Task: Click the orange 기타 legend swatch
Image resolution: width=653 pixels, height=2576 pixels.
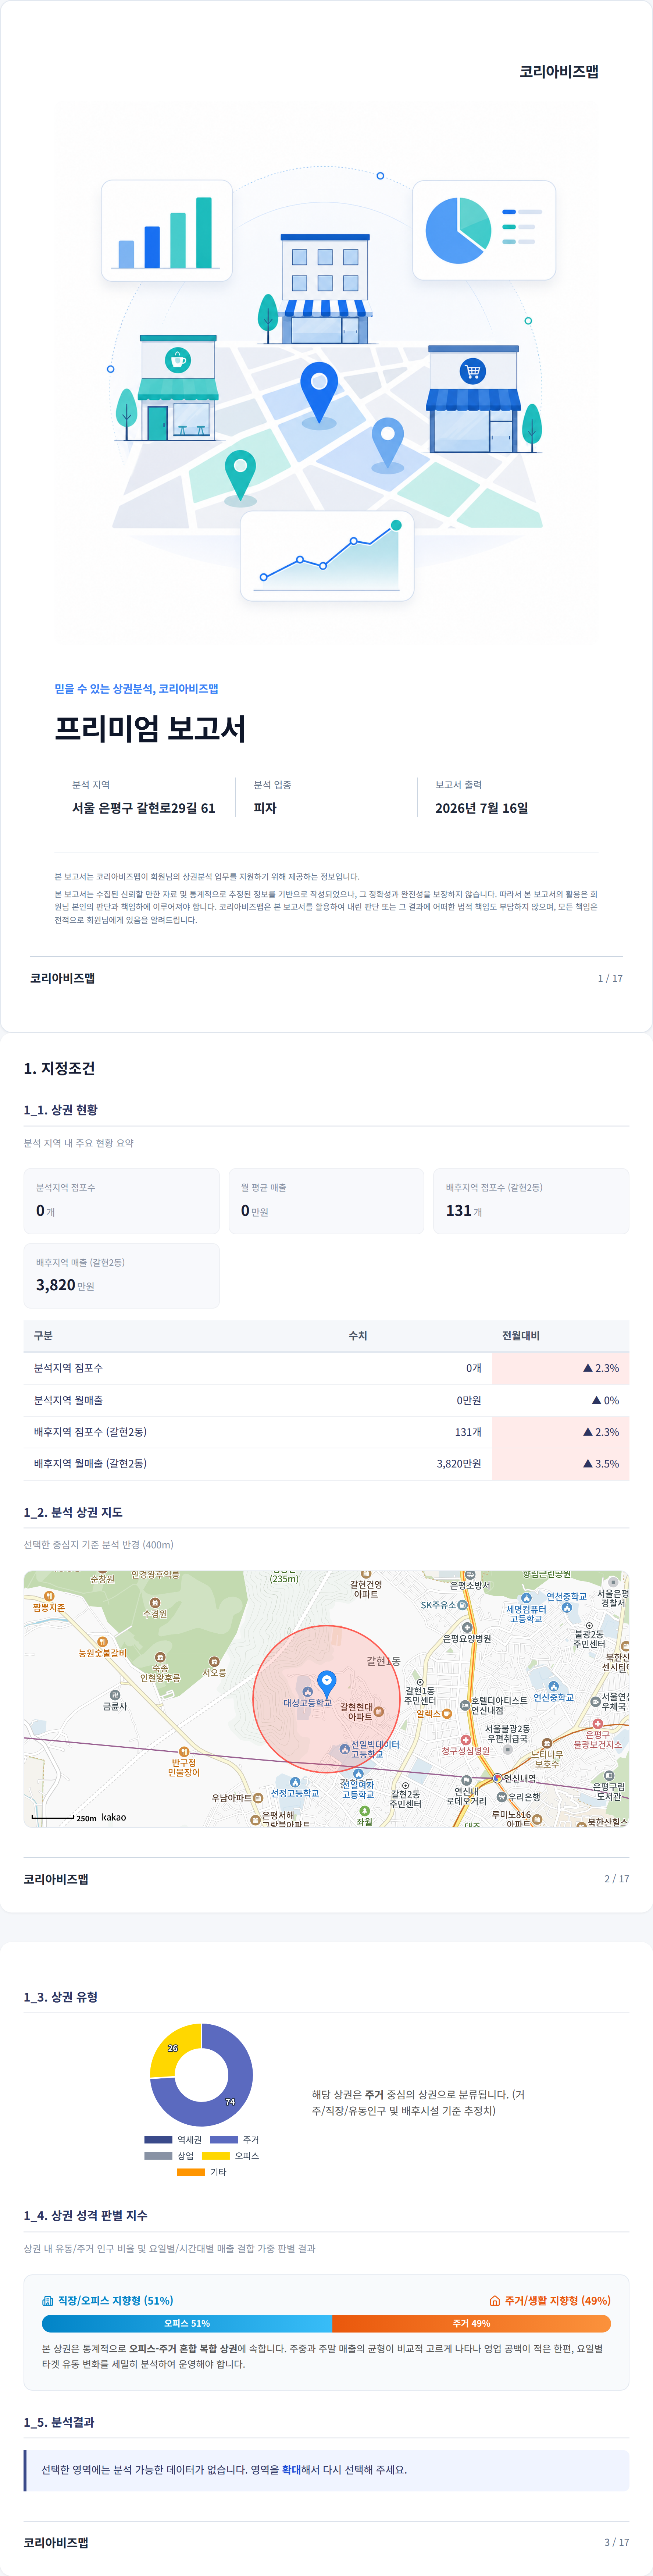Action: pyautogui.click(x=191, y=2172)
